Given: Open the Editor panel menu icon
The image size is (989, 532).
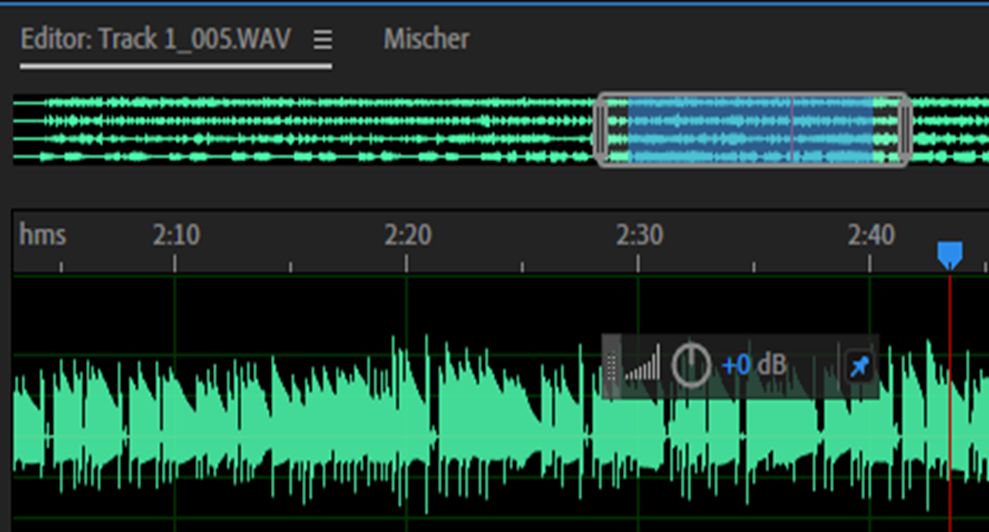Looking at the screenshot, I should pyautogui.click(x=323, y=40).
